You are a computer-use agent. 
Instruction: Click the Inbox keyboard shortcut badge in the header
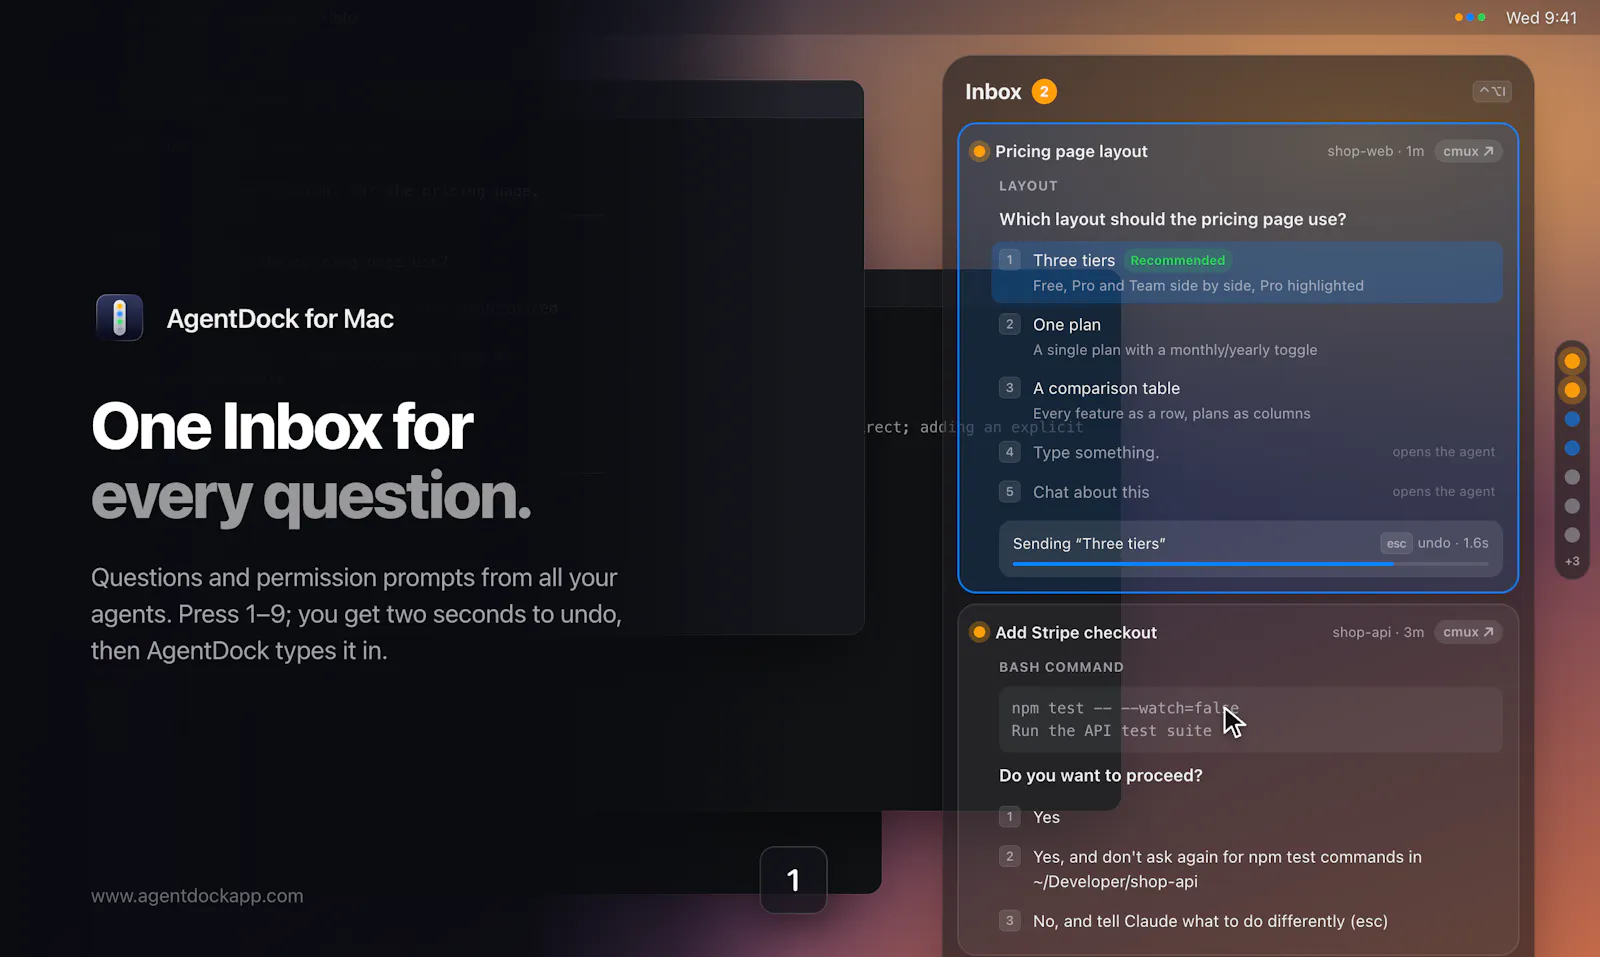pos(1492,91)
